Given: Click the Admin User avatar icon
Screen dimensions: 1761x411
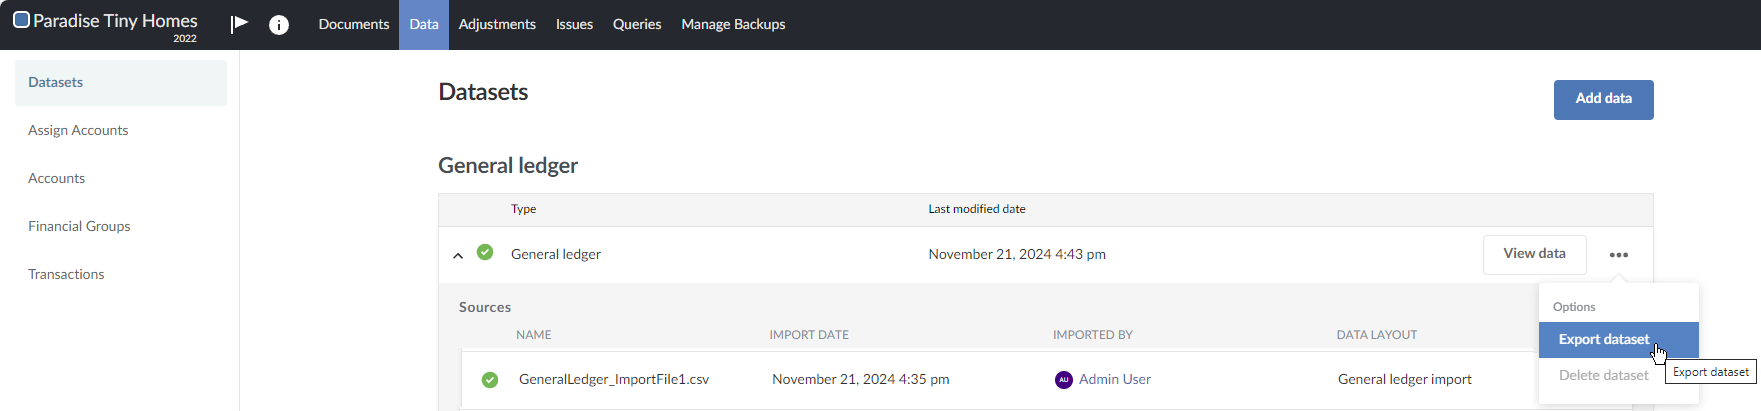Looking at the screenshot, I should coord(1064,380).
